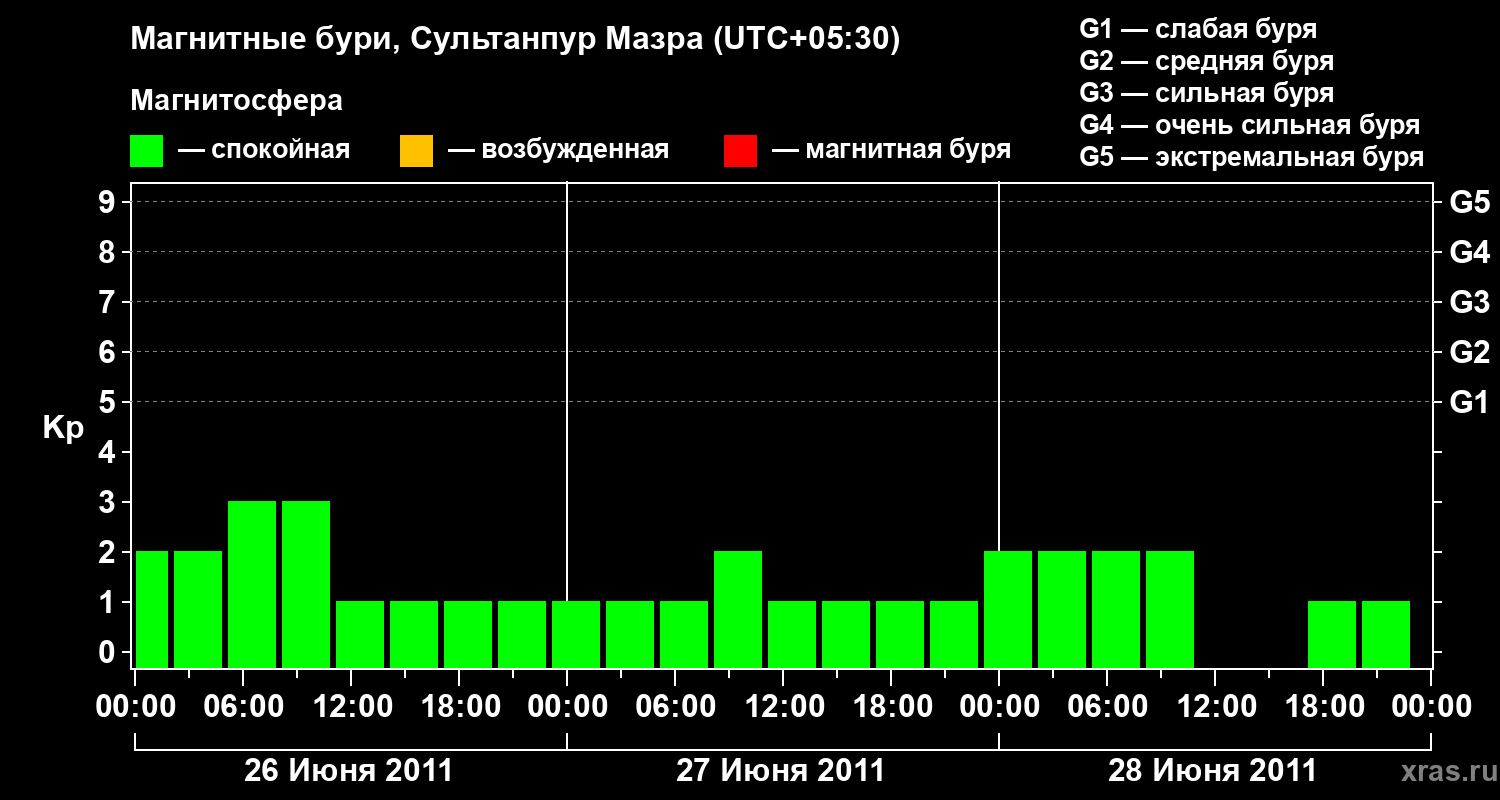Click the G5 storm level label
Image resolution: width=1500 pixels, height=800 pixels.
pyautogui.click(x=1469, y=202)
